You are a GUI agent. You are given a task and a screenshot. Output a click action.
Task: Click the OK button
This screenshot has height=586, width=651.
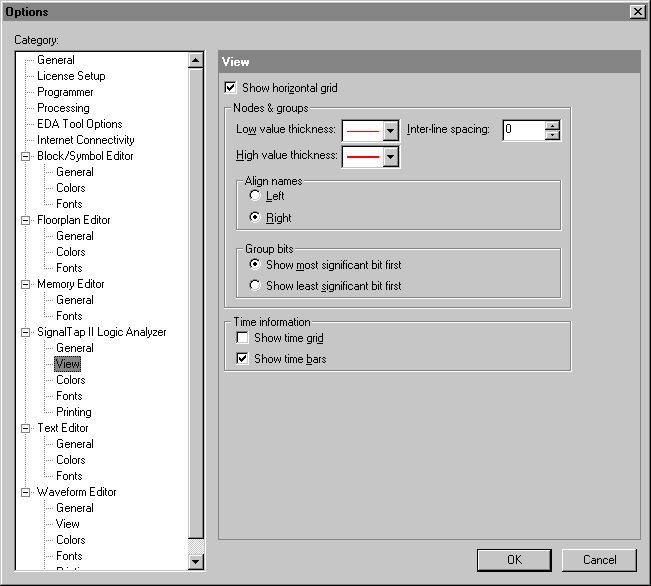[514, 560]
